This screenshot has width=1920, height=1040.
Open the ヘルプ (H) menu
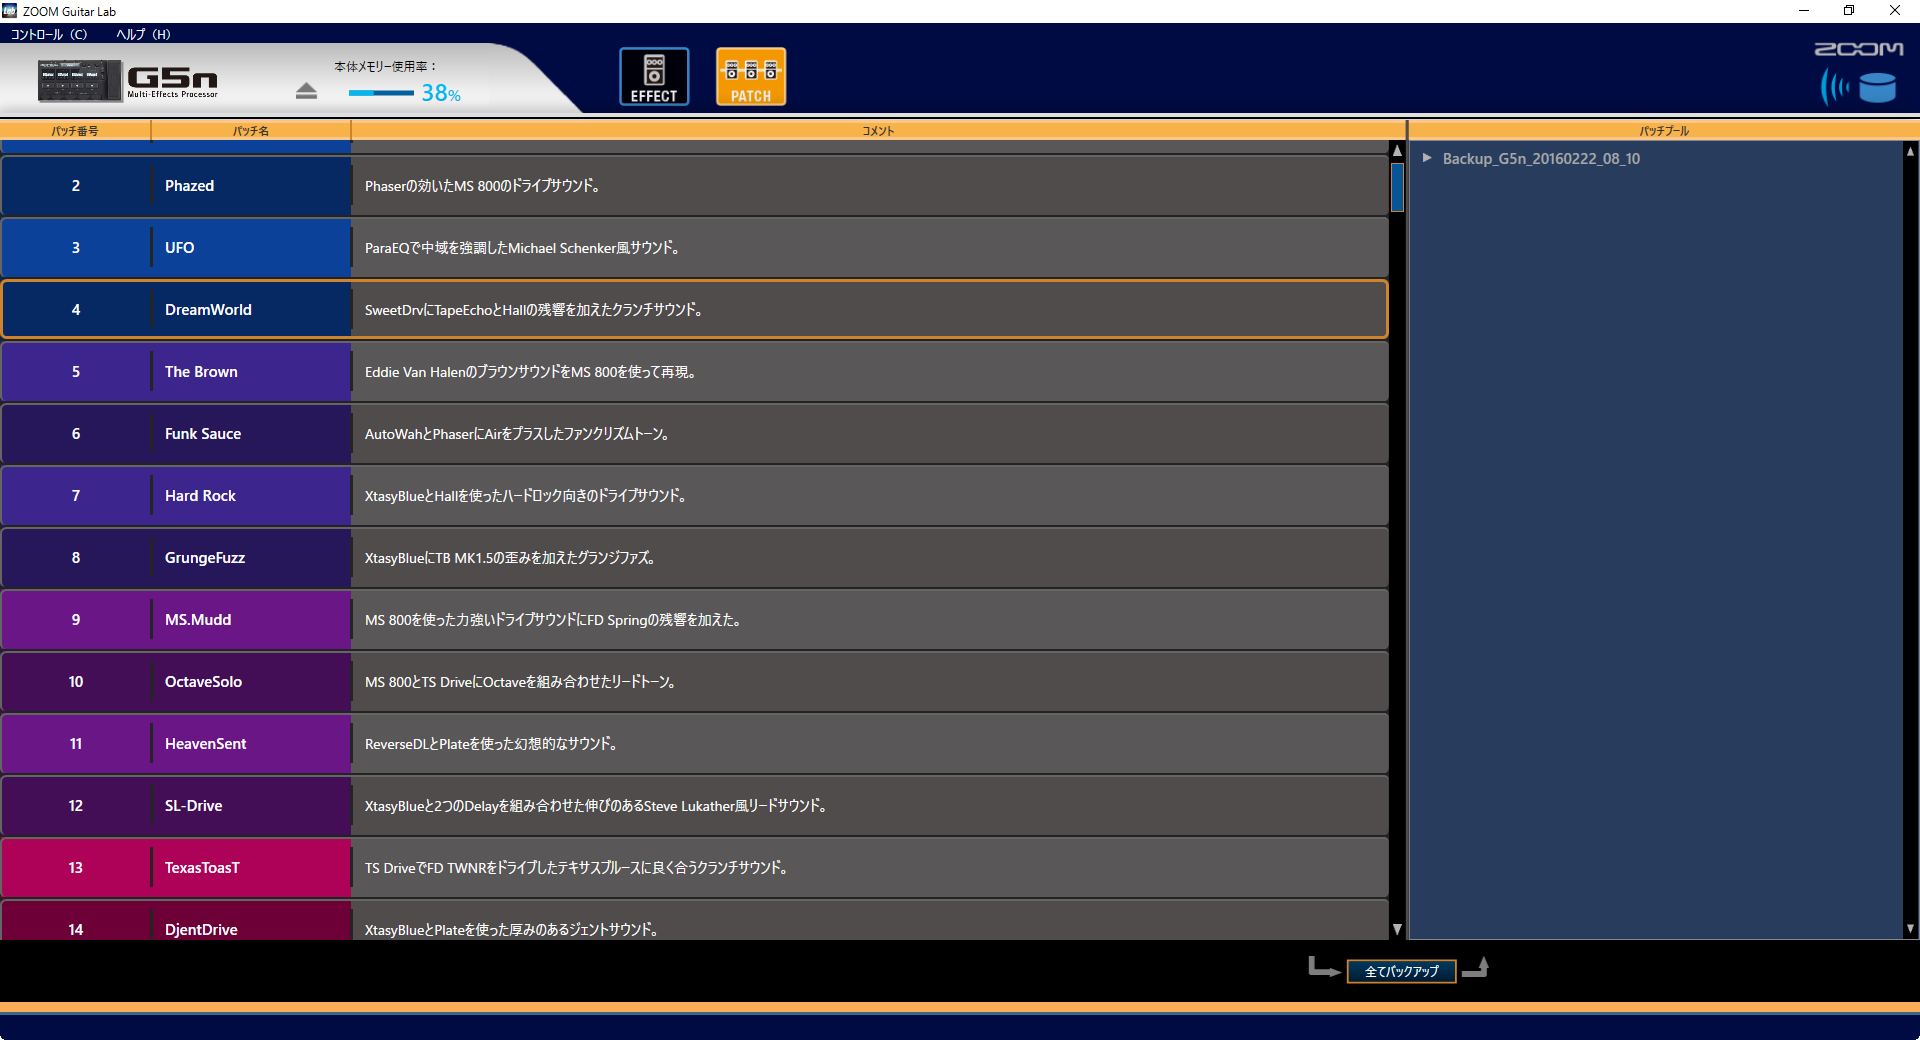(x=143, y=34)
